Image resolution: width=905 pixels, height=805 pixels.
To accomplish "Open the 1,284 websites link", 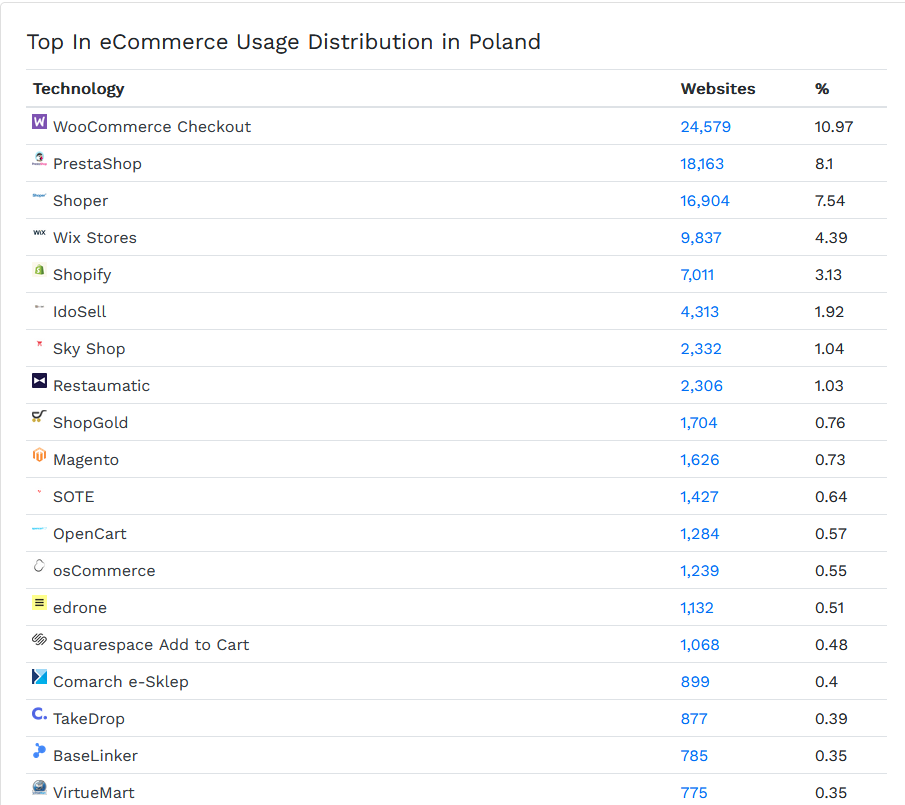I will tap(700, 534).
